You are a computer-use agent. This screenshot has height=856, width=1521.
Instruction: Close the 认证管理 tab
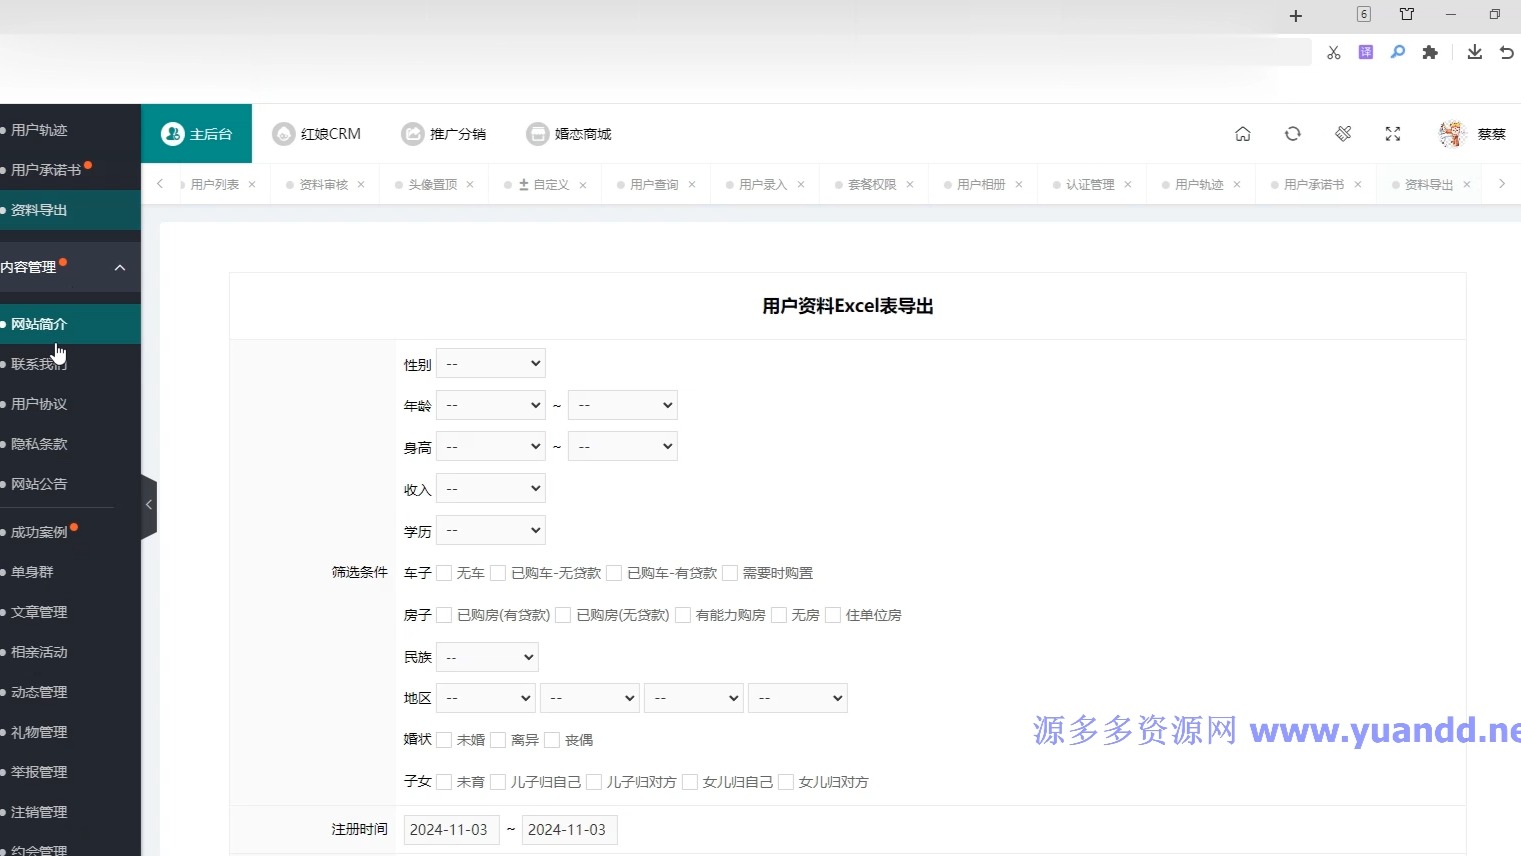[x=1128, y=185]
